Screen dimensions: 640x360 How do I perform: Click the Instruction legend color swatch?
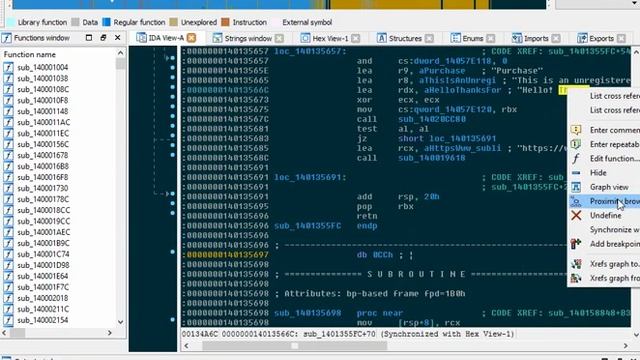(x=225, y=22)
